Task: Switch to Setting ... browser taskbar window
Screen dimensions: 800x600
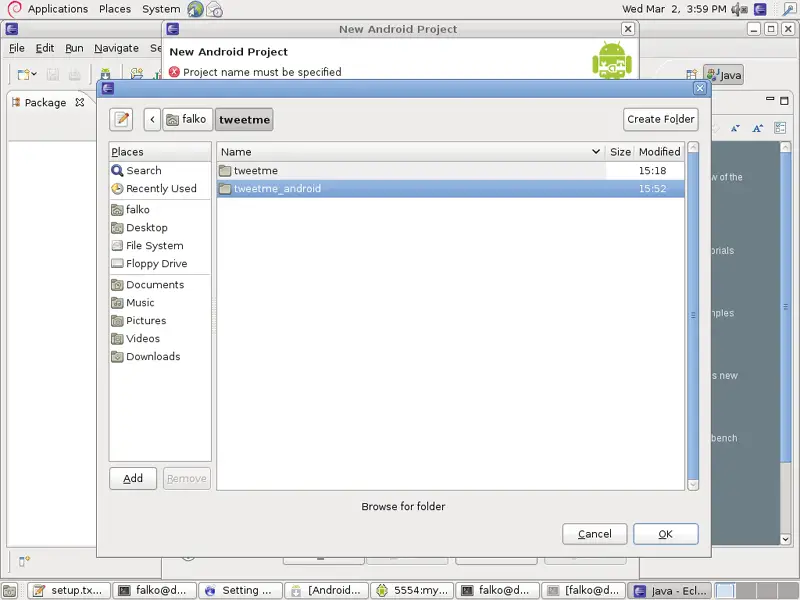Action: (240, 591)
